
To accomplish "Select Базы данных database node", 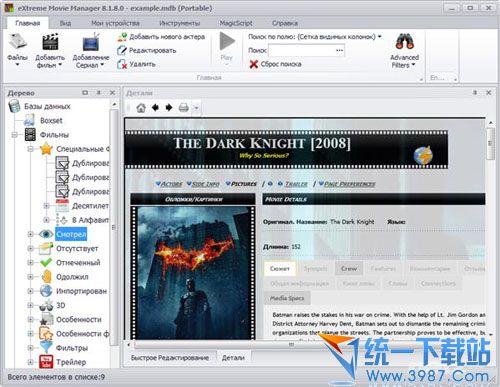I will 39,106.
